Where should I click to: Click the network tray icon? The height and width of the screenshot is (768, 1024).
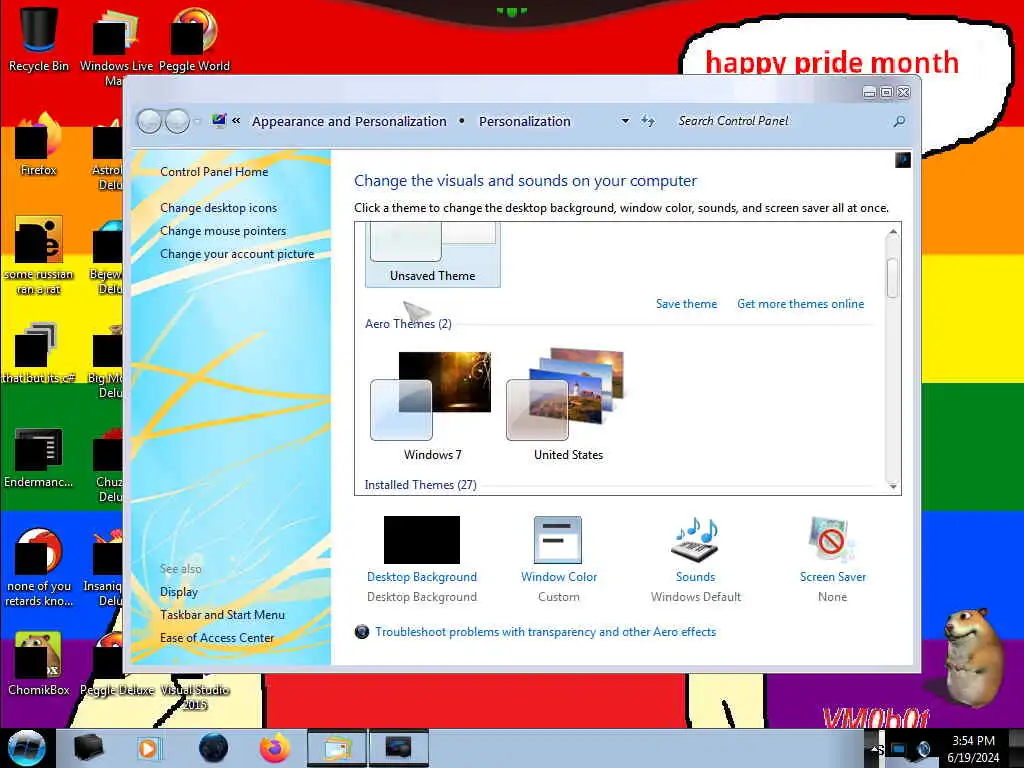point(899,749)
